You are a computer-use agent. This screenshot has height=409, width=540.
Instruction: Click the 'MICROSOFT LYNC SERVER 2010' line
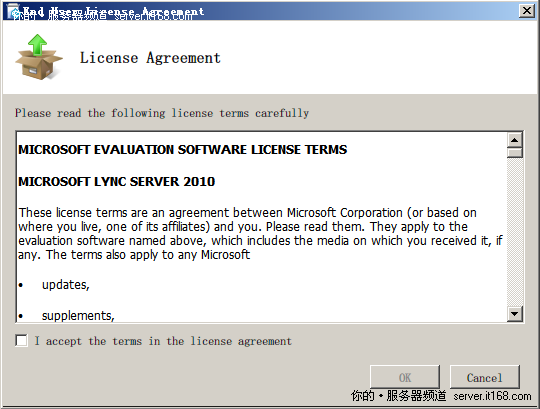[x=116, y=181]
